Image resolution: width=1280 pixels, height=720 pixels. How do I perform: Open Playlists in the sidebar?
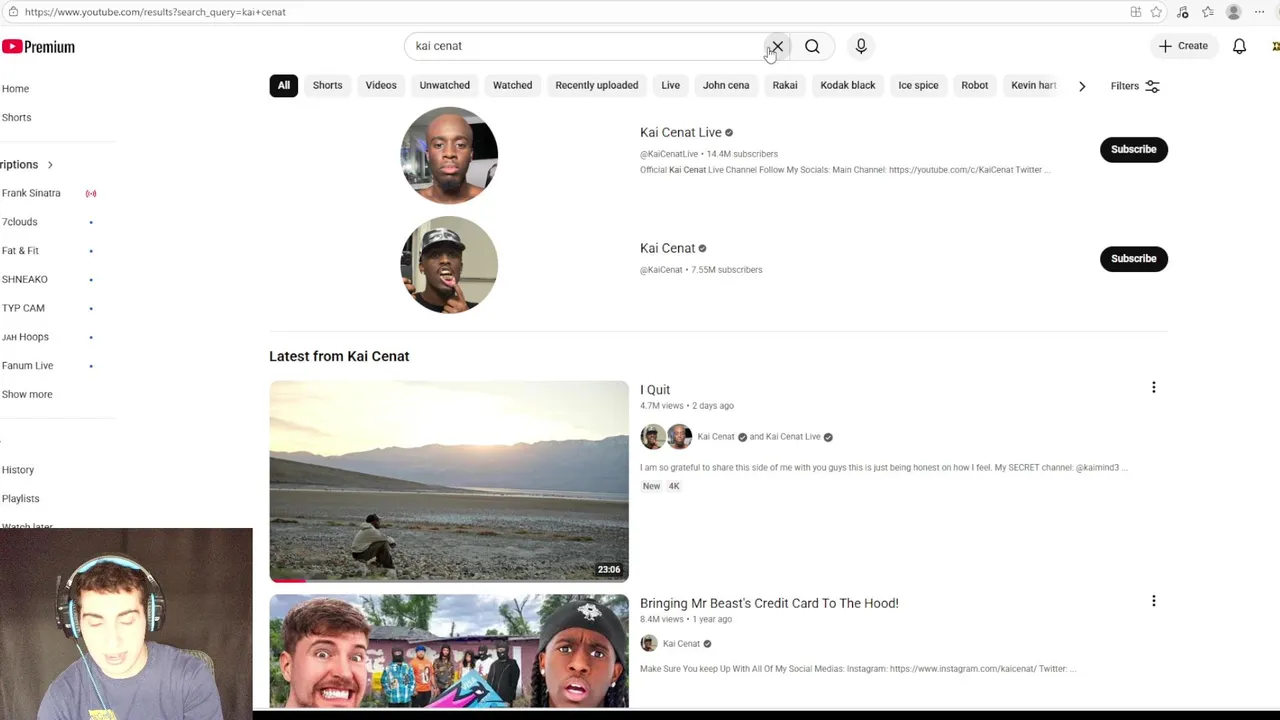[x=20, y=499]
